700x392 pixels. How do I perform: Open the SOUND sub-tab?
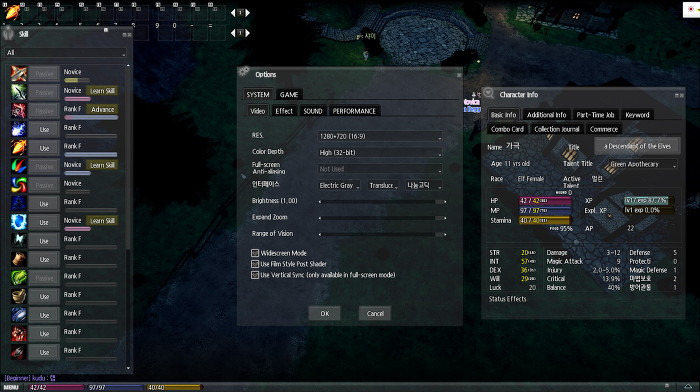pos(312,111)
